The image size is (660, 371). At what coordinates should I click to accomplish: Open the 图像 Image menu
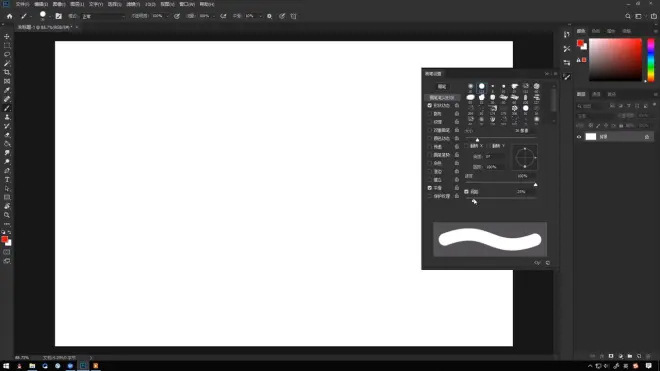click(x=59, y=4)
